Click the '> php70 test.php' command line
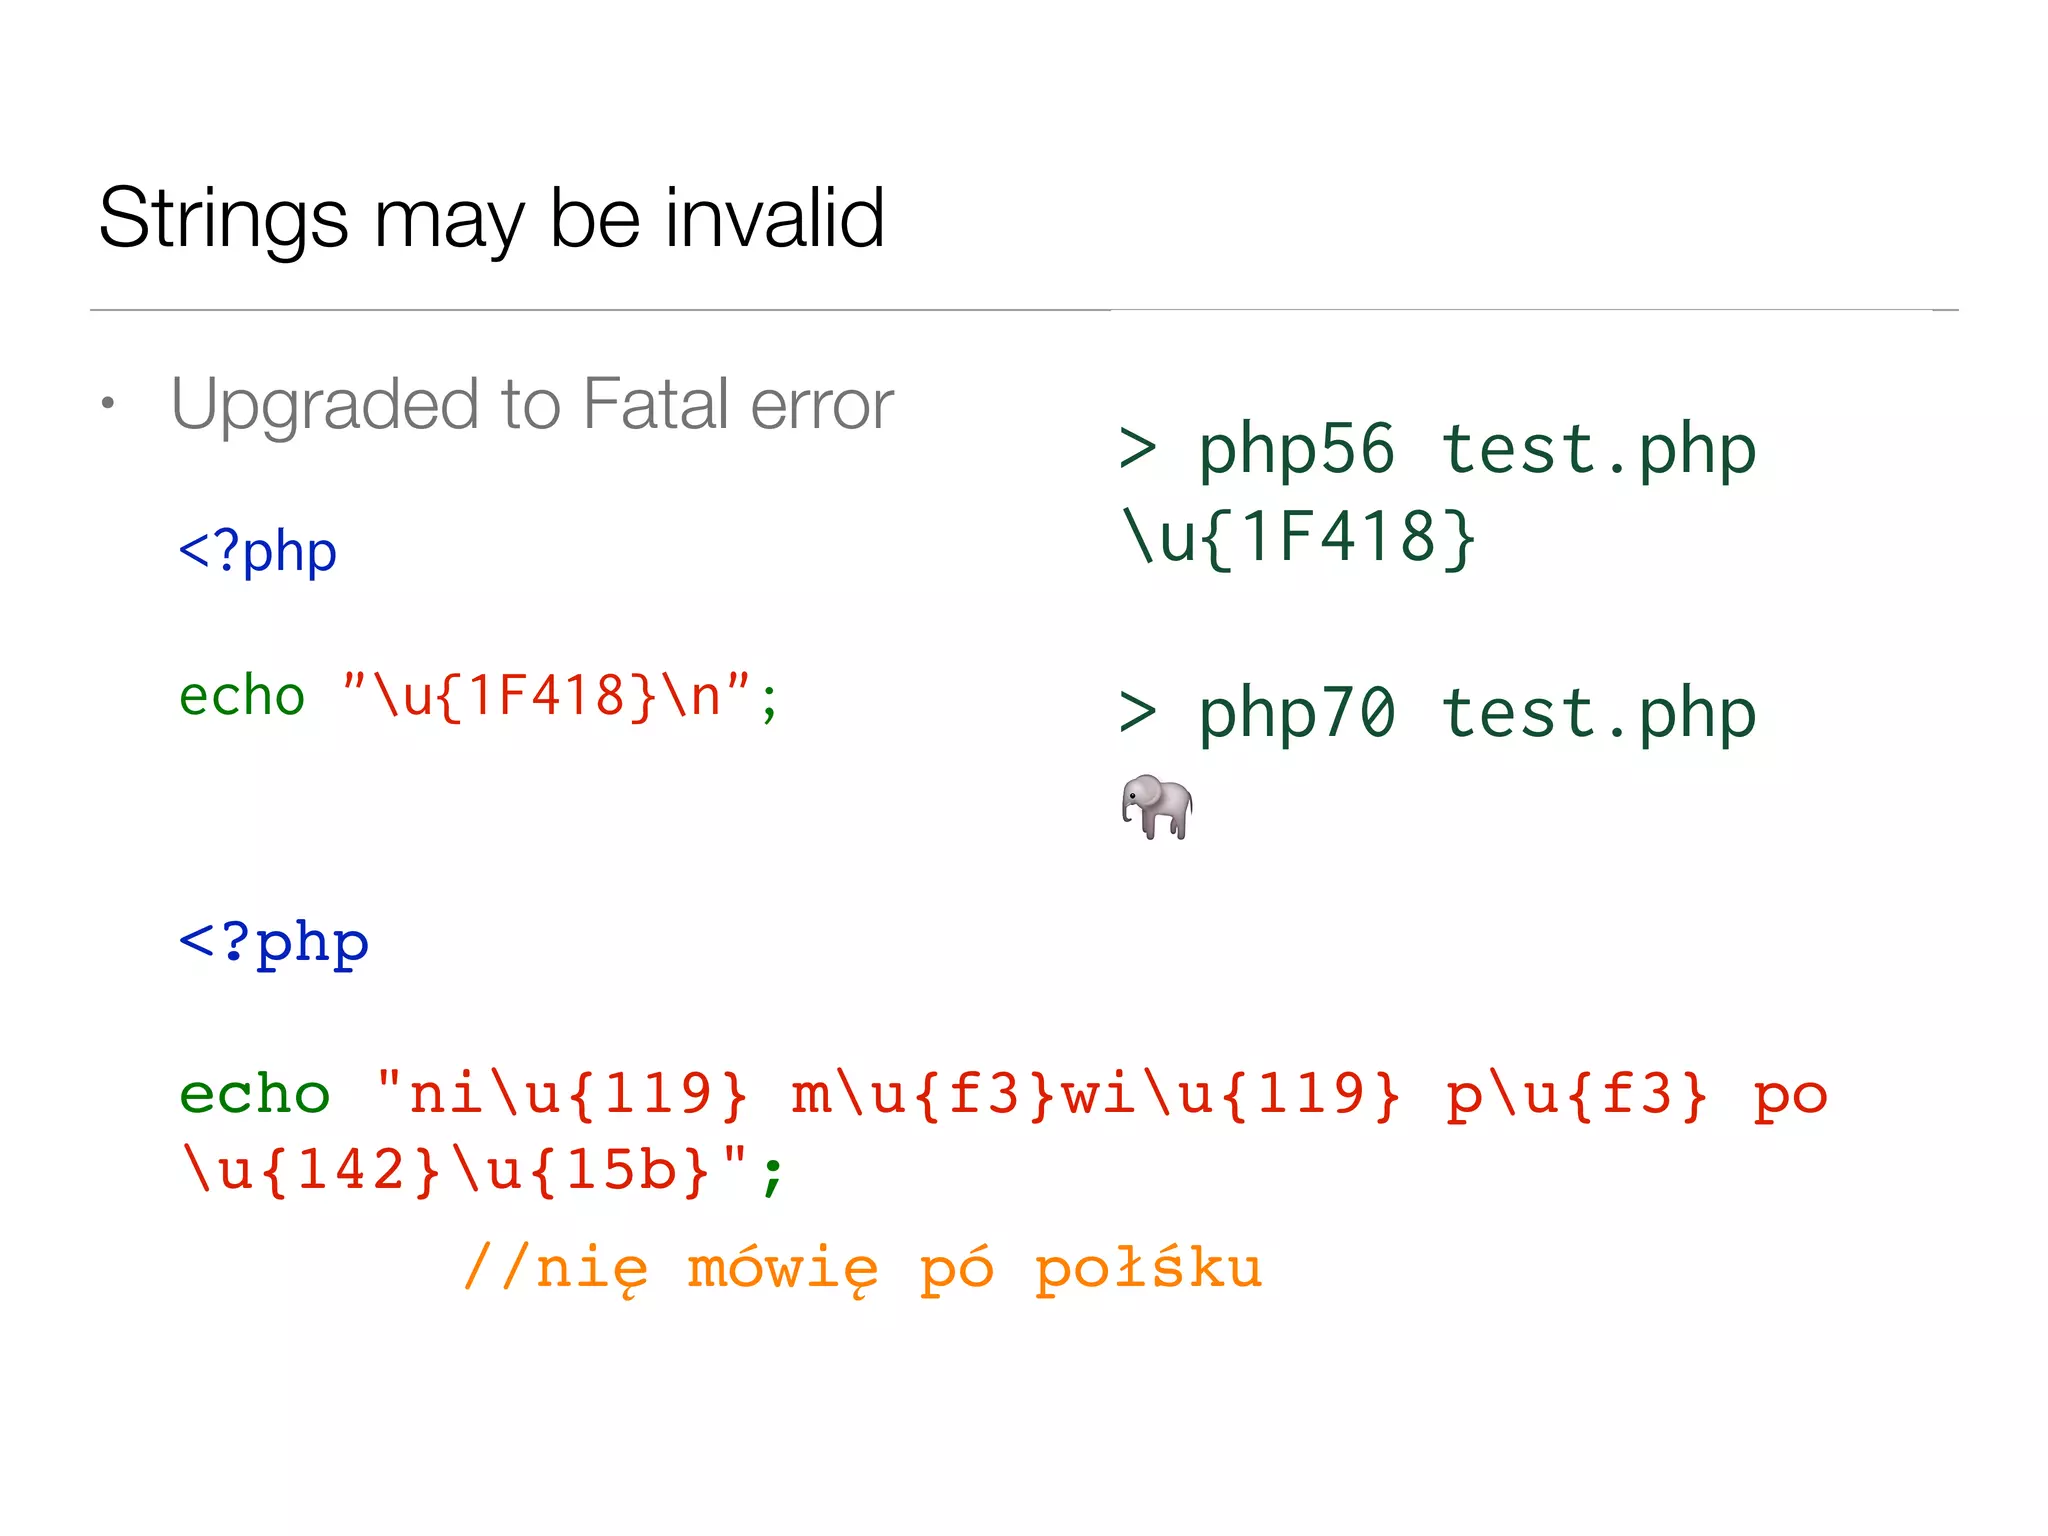This screenshot has width=2048, height=1536. pos(1437,714)
